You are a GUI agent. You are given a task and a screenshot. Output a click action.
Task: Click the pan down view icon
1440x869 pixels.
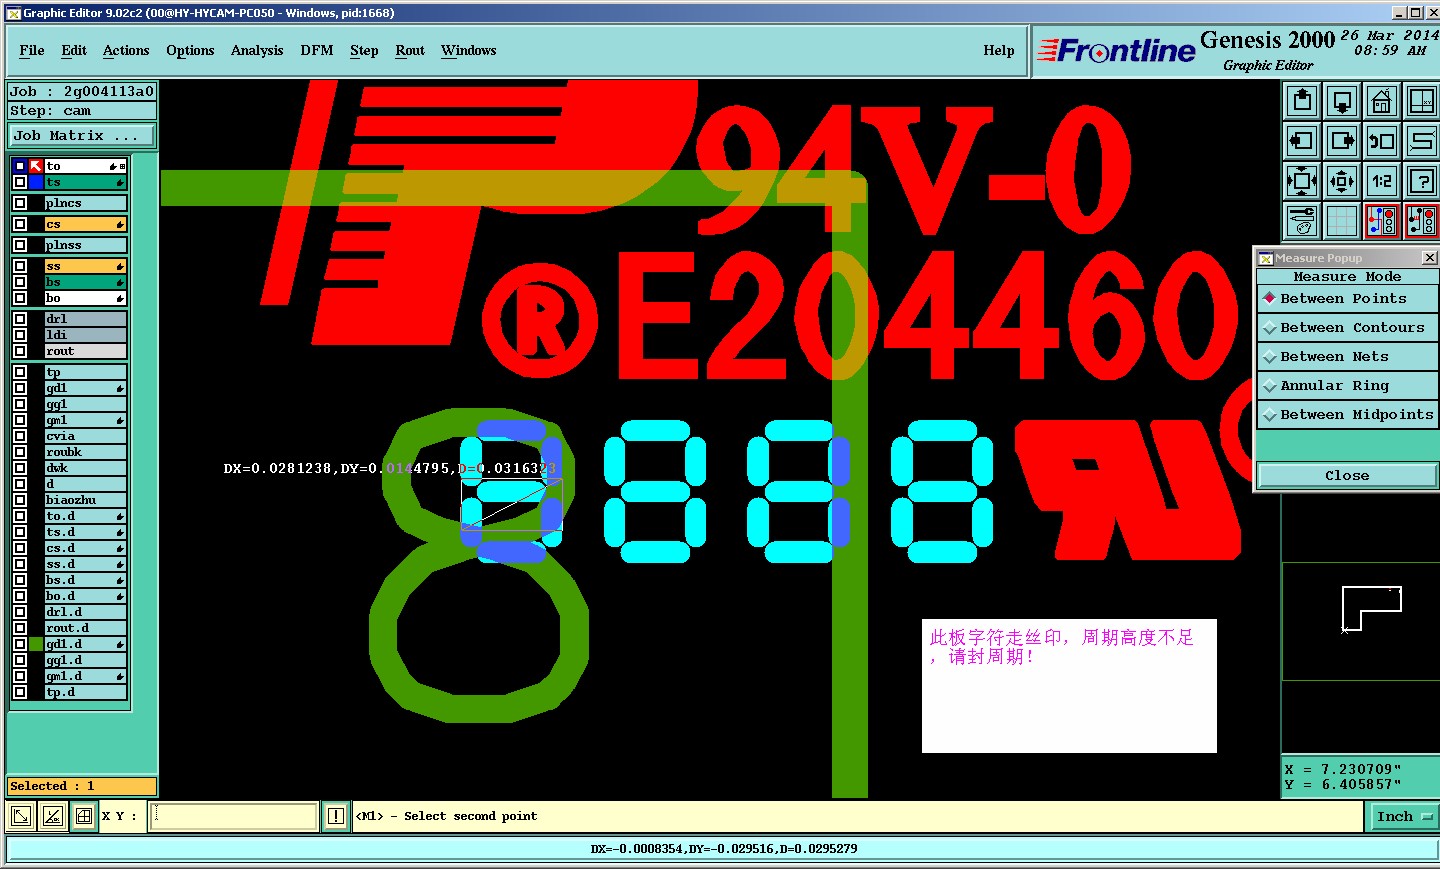coord(1342,101)
